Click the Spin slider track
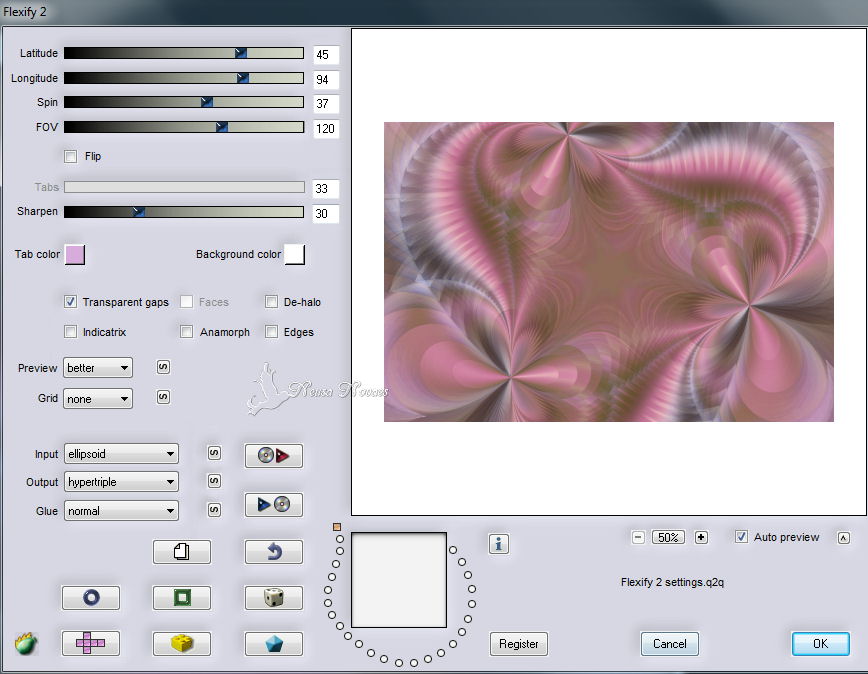This screenshot has height=674, width=868. (184, 102)
